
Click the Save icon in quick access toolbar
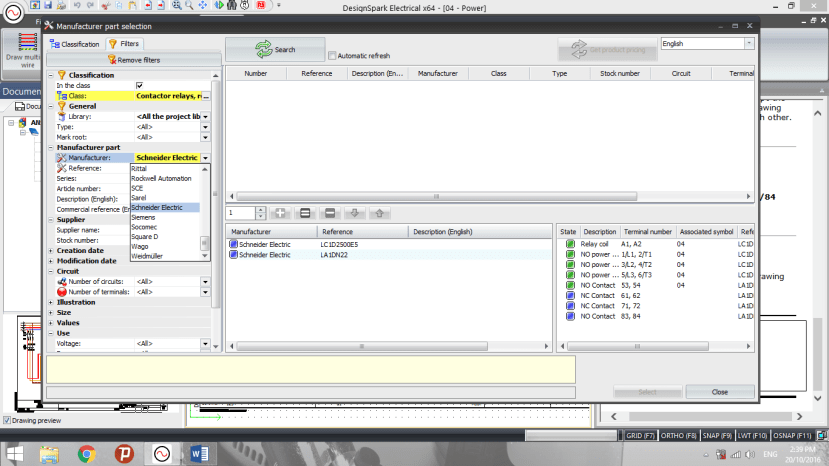(x=48, y=5)
